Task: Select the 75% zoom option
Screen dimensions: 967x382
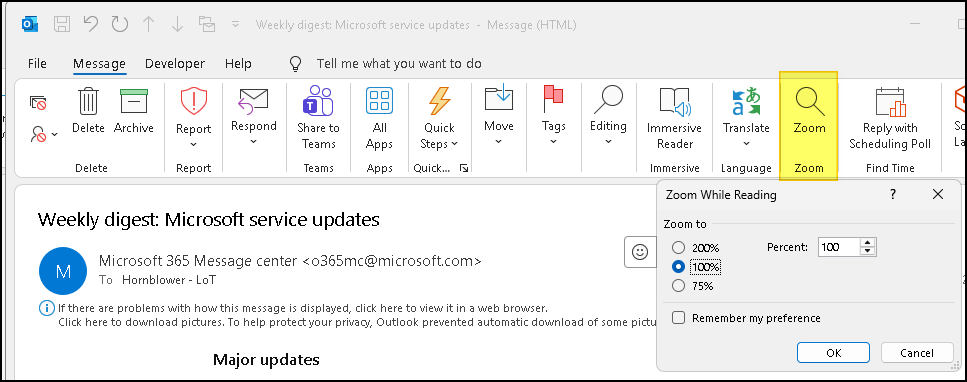Action: tap(678, 286)
